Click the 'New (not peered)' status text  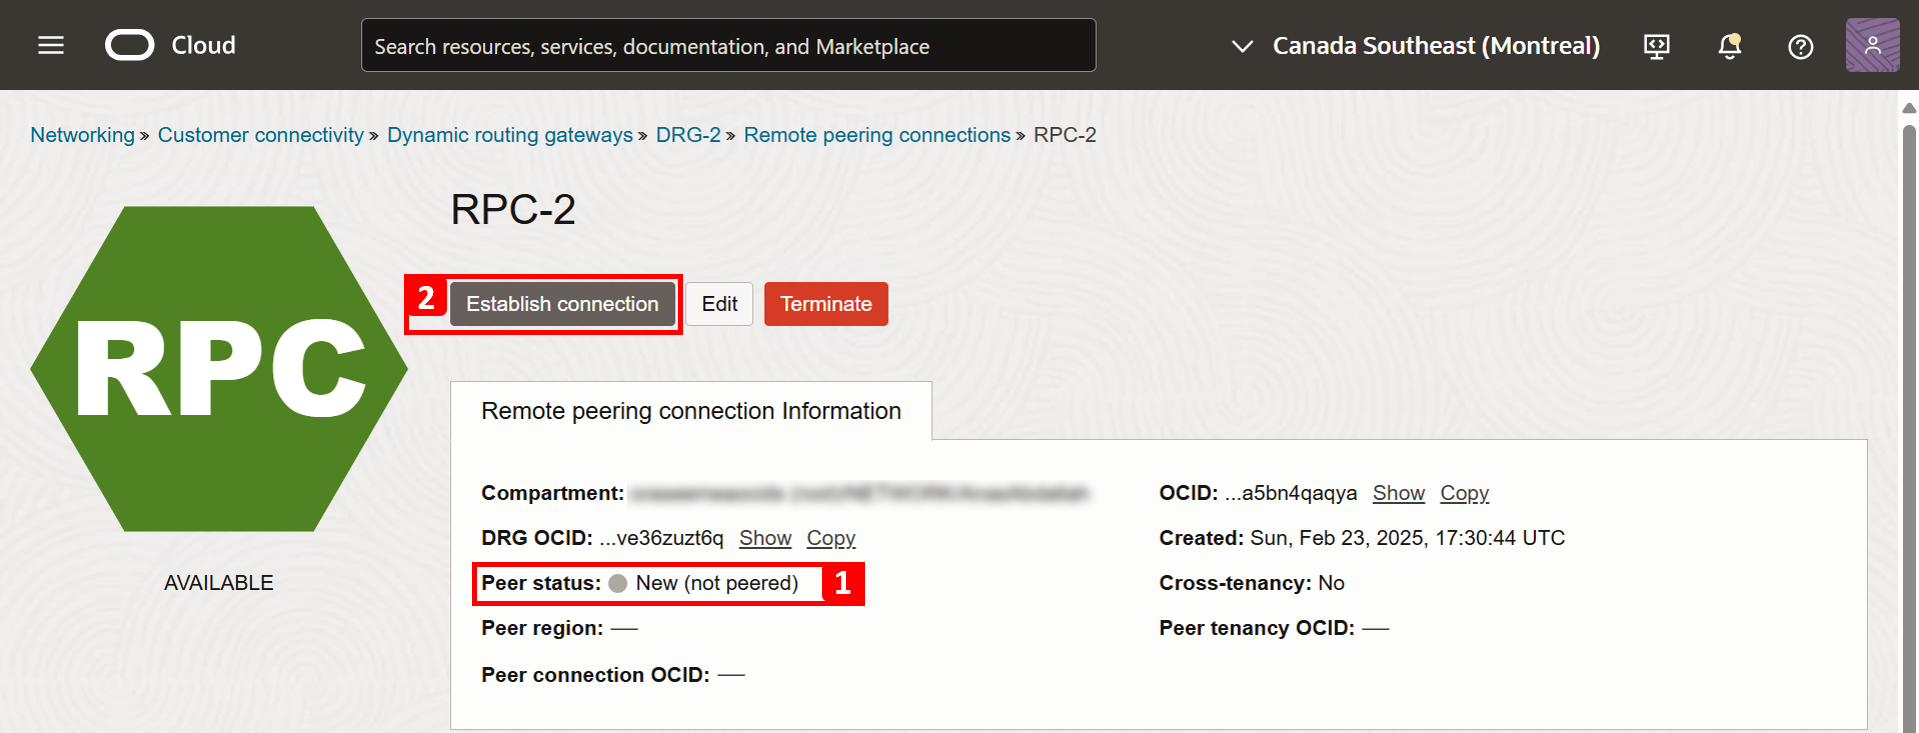[x=717, y=583]
